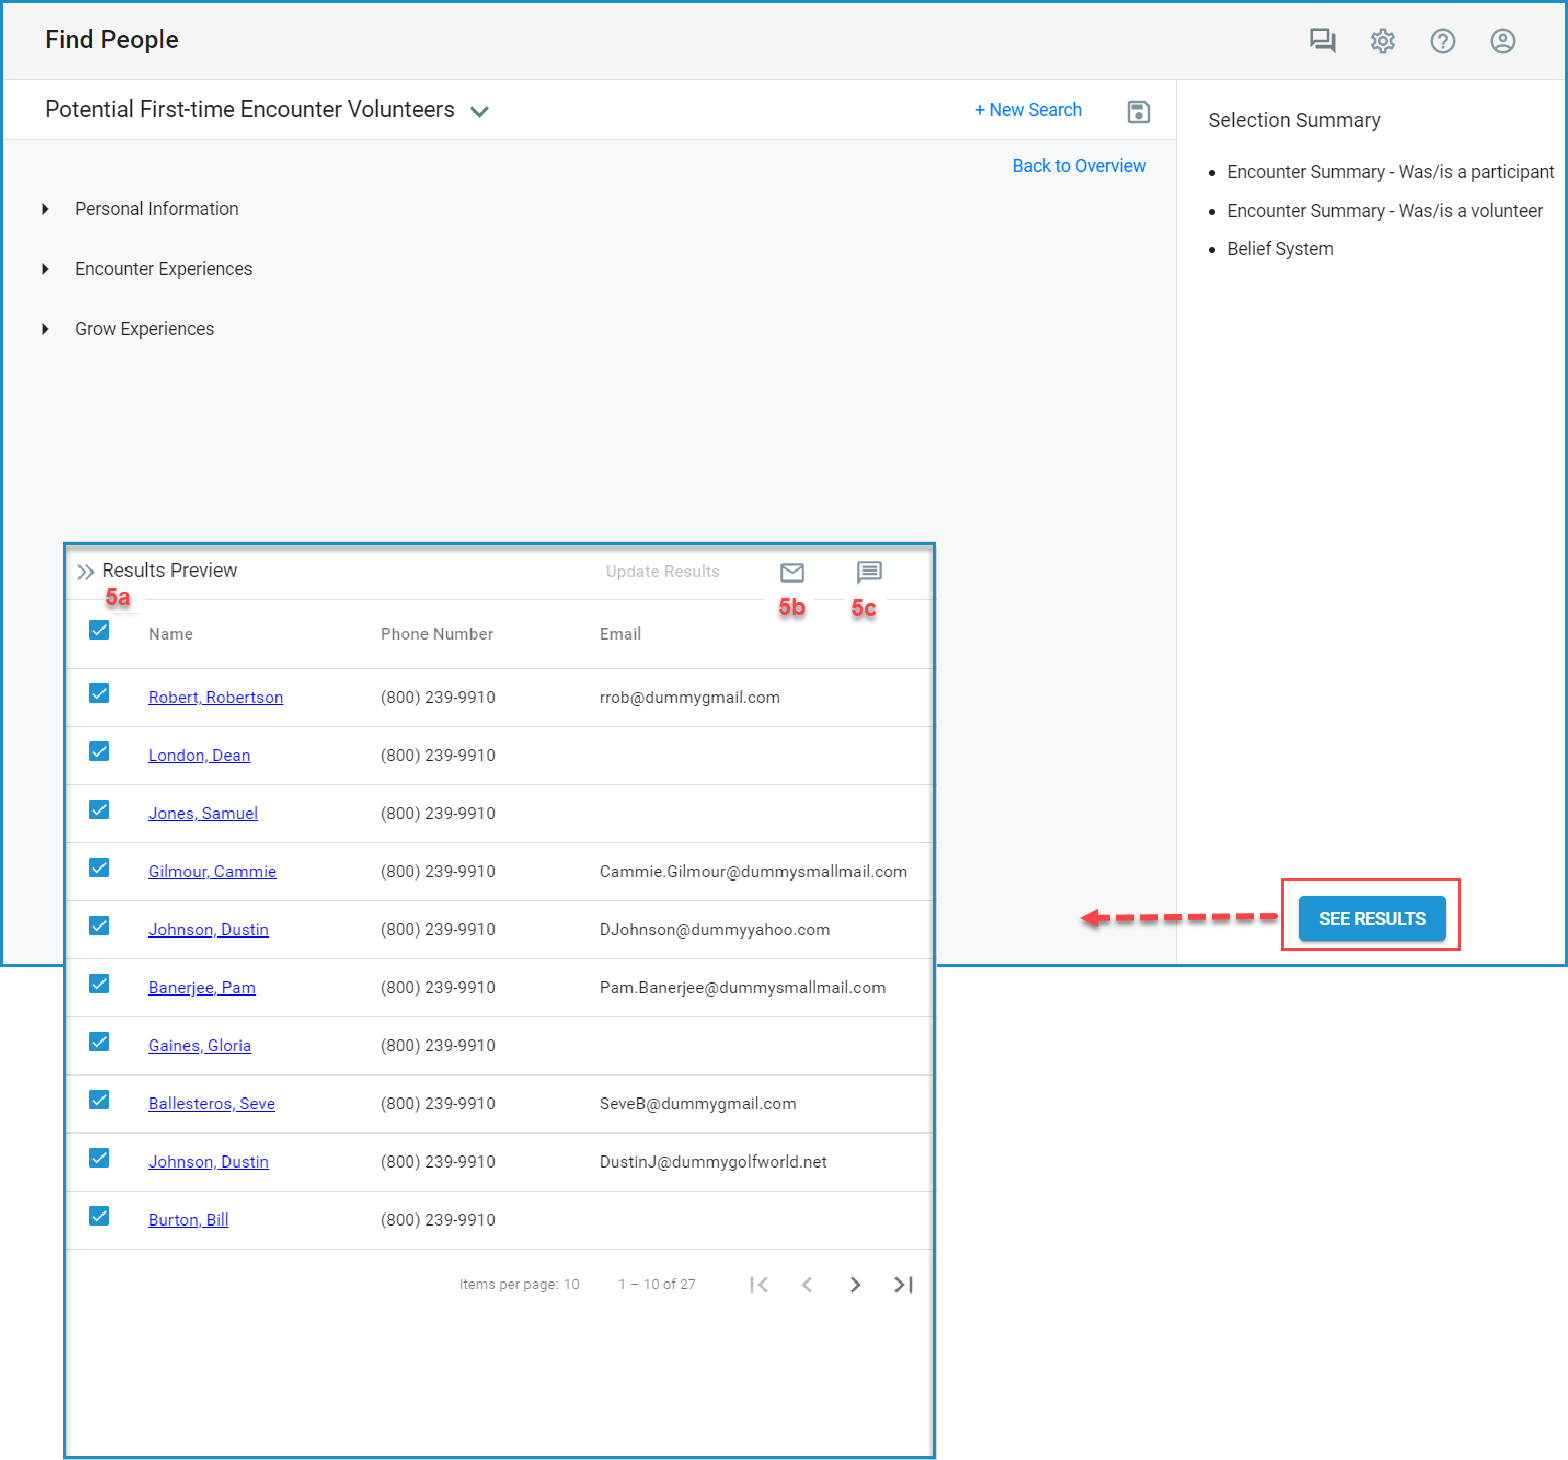The image size is (1568, 1460).
Task: Go to the next page of results
Action: coord(855,1284)
